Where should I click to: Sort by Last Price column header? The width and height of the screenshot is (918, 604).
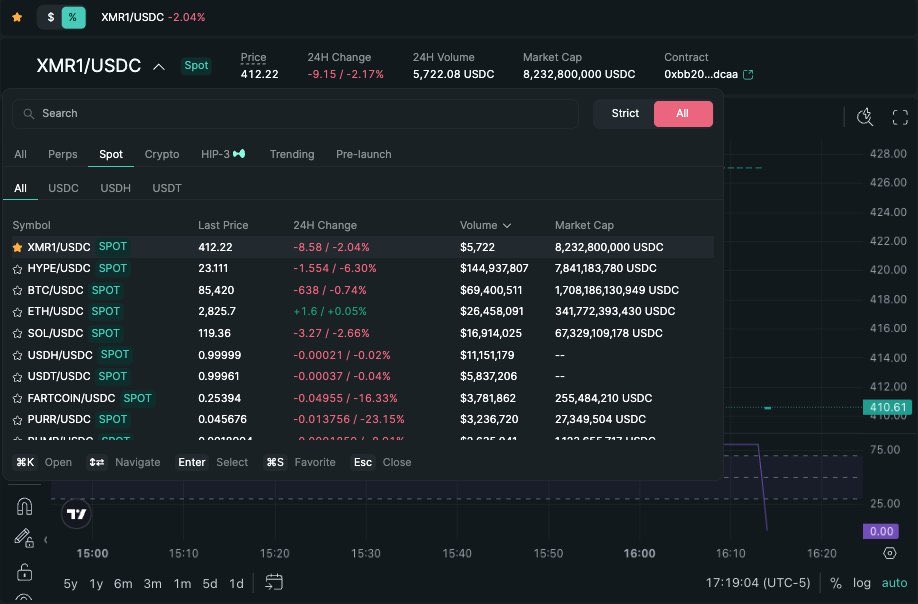(x=223, y=225)
